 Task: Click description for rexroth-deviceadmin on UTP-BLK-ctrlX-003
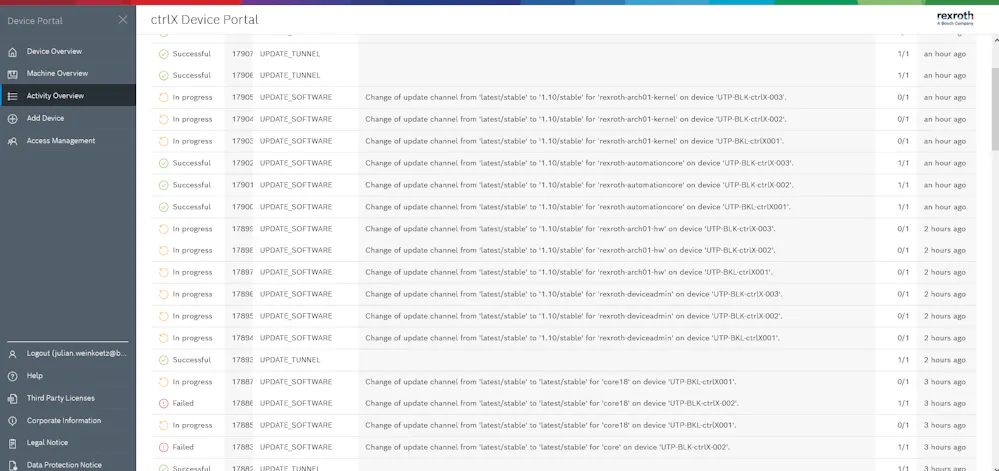coord(573,294)
